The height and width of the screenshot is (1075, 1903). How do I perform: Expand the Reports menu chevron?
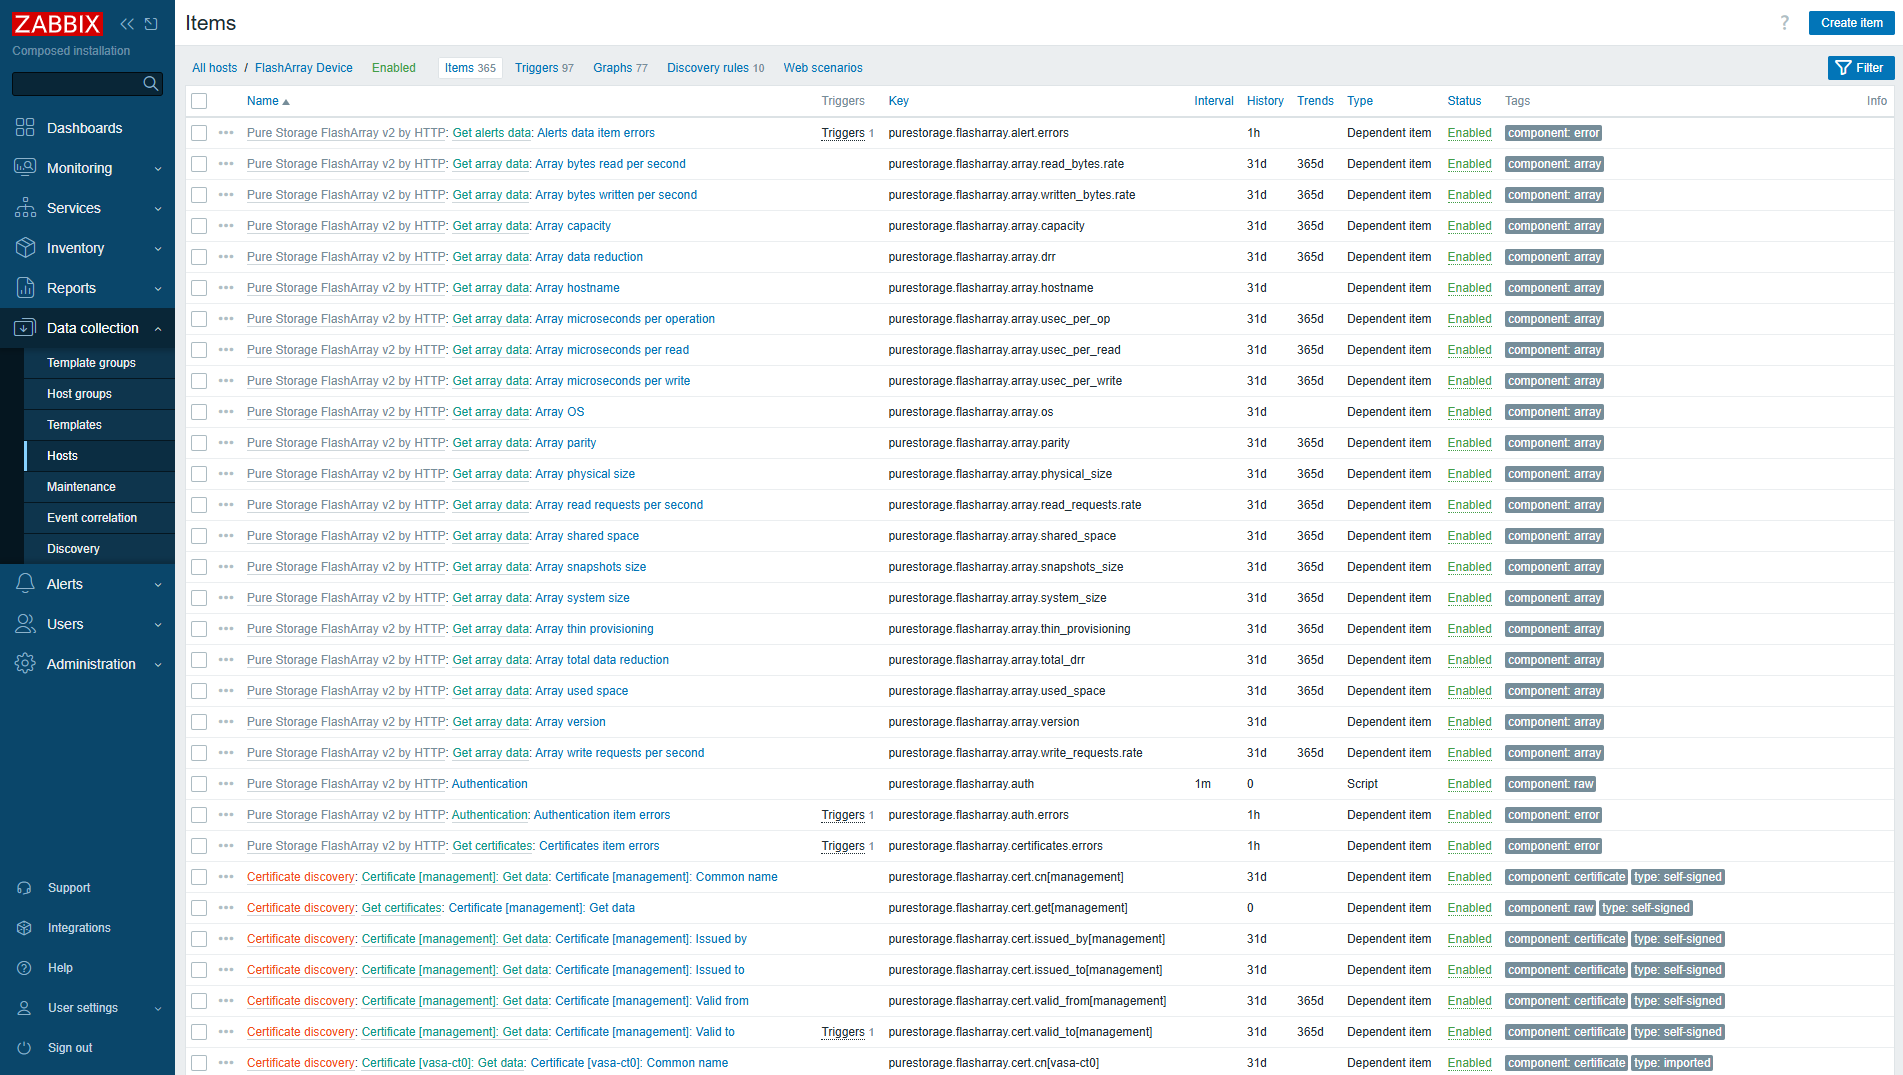[158, 289]
